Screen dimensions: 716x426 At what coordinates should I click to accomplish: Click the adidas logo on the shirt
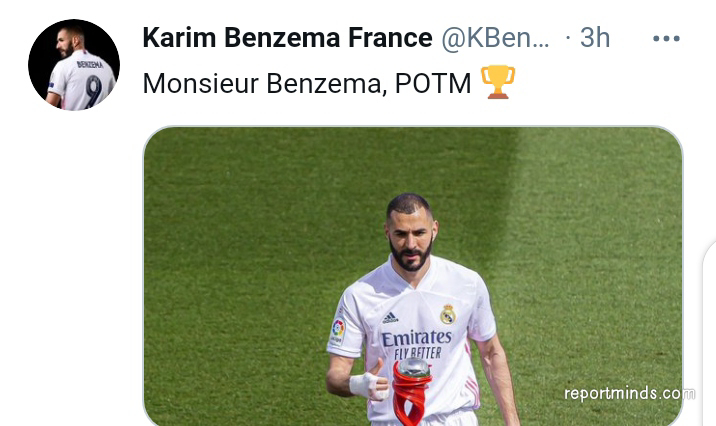pyautogui.click(x=390, y=318)
